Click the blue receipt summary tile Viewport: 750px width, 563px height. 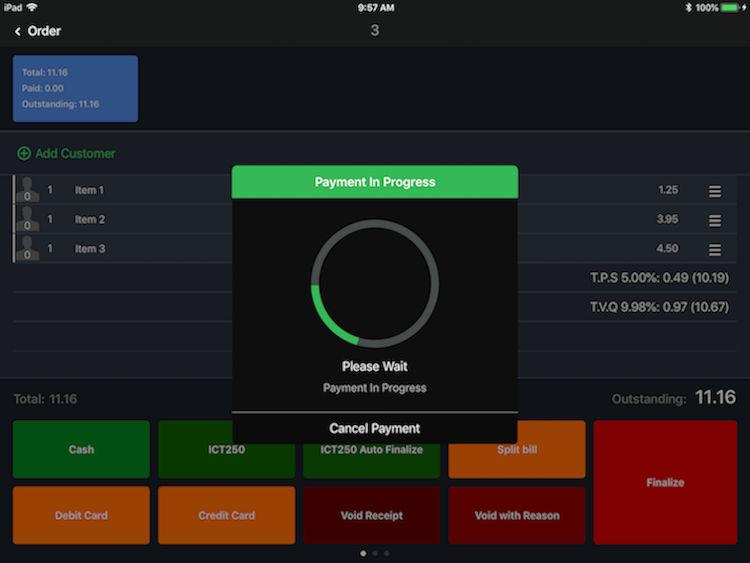[x=75, y=88]
